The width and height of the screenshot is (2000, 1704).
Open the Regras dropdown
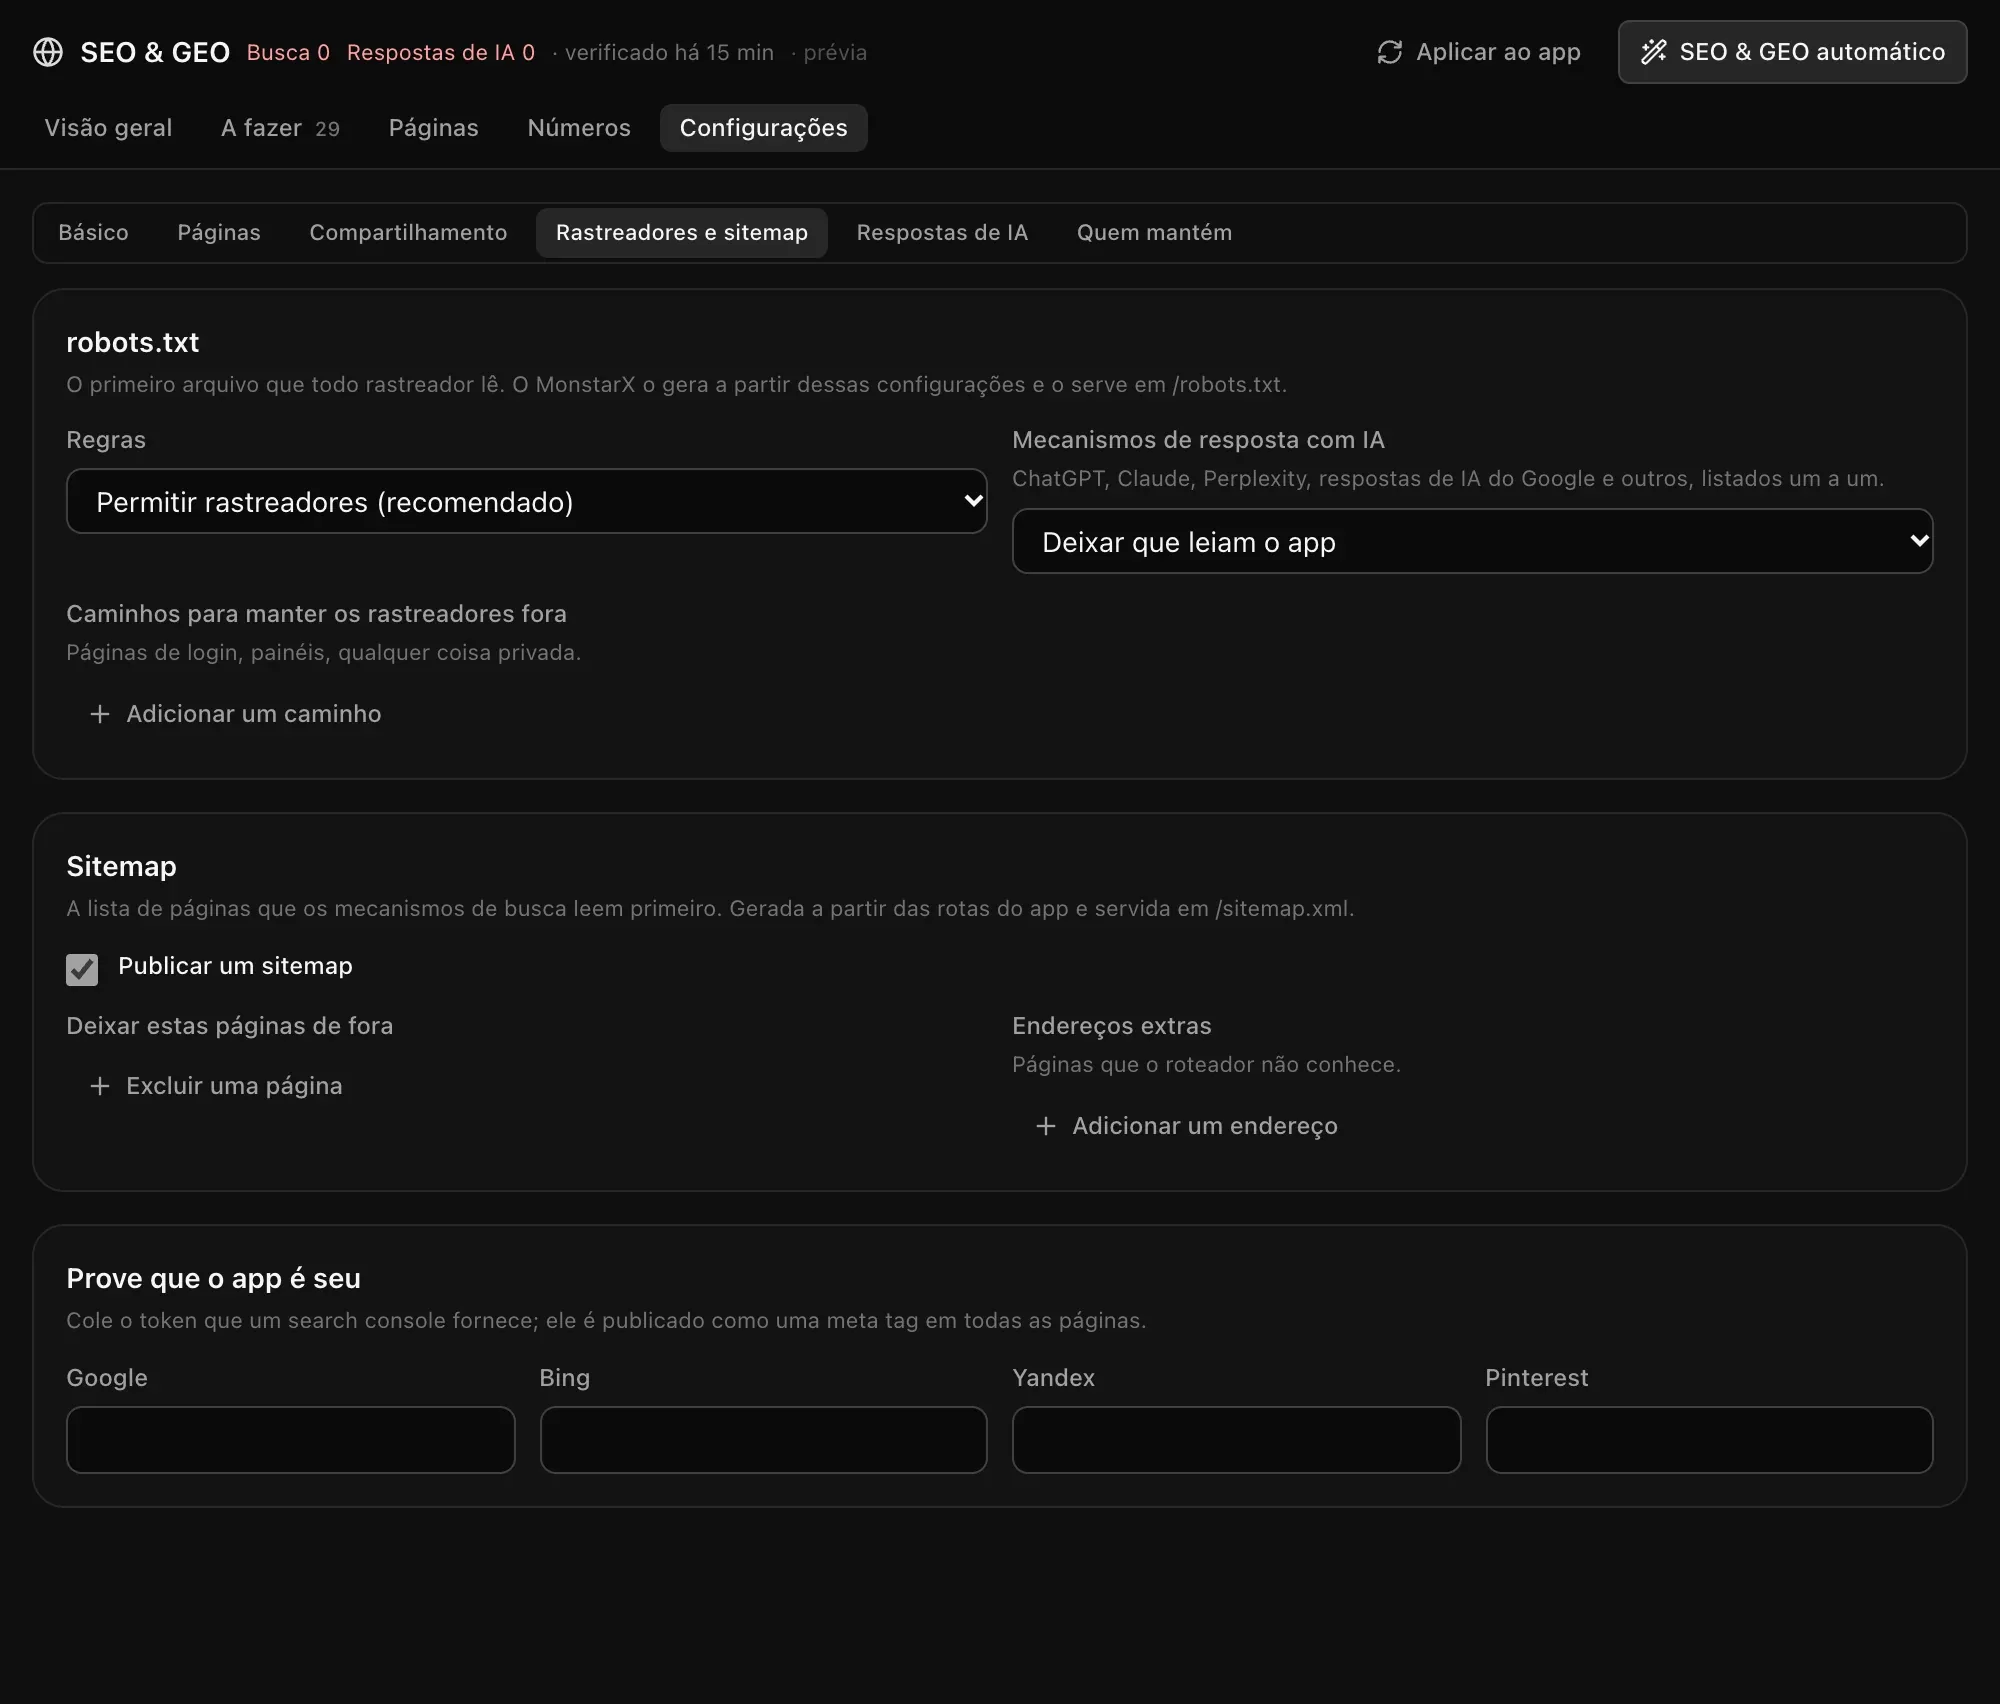(x=527, y=501)
